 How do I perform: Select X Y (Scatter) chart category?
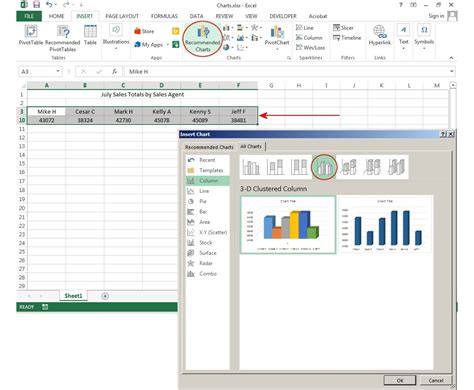pos(207,232)
